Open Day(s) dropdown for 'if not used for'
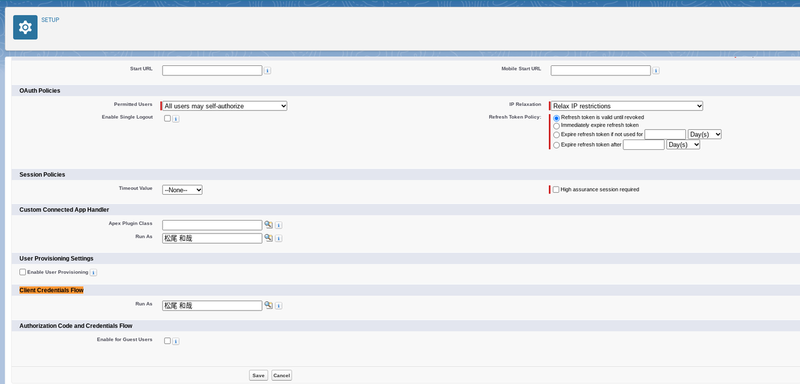The width and height of the screenshot is (800, 384). (x=705, y=134)
